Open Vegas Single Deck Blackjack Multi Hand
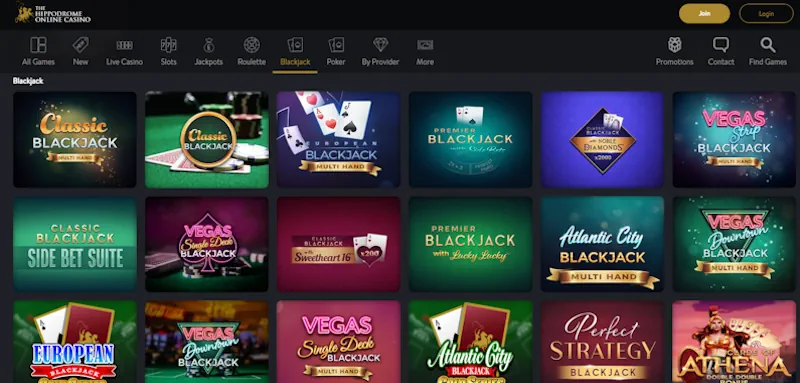Image resolution: width=800 pixels, height=383 pixels. click(338, 342)
